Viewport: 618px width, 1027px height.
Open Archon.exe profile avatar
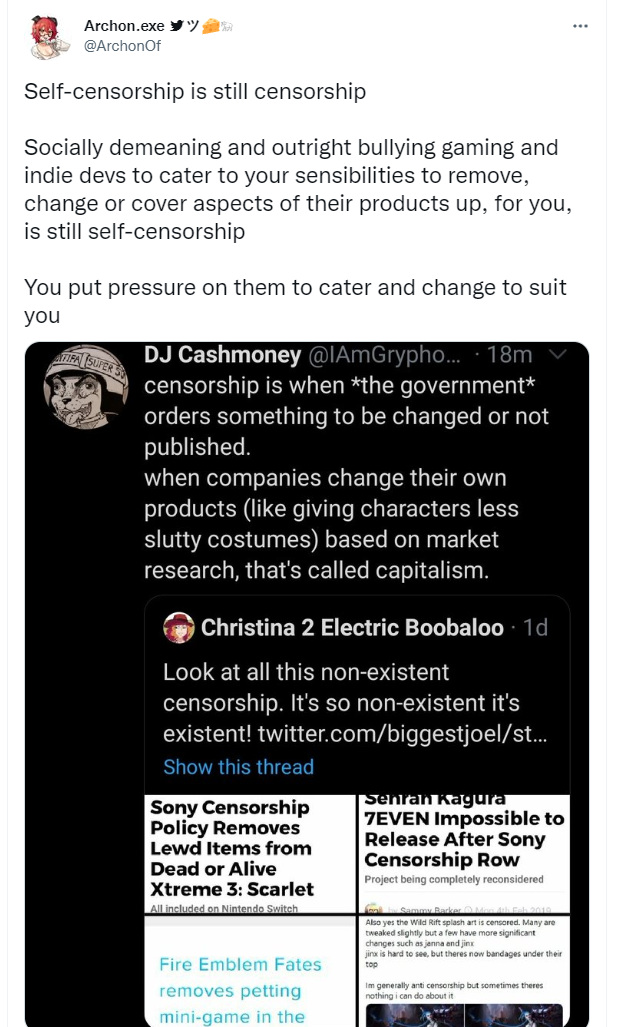point(49,36)
